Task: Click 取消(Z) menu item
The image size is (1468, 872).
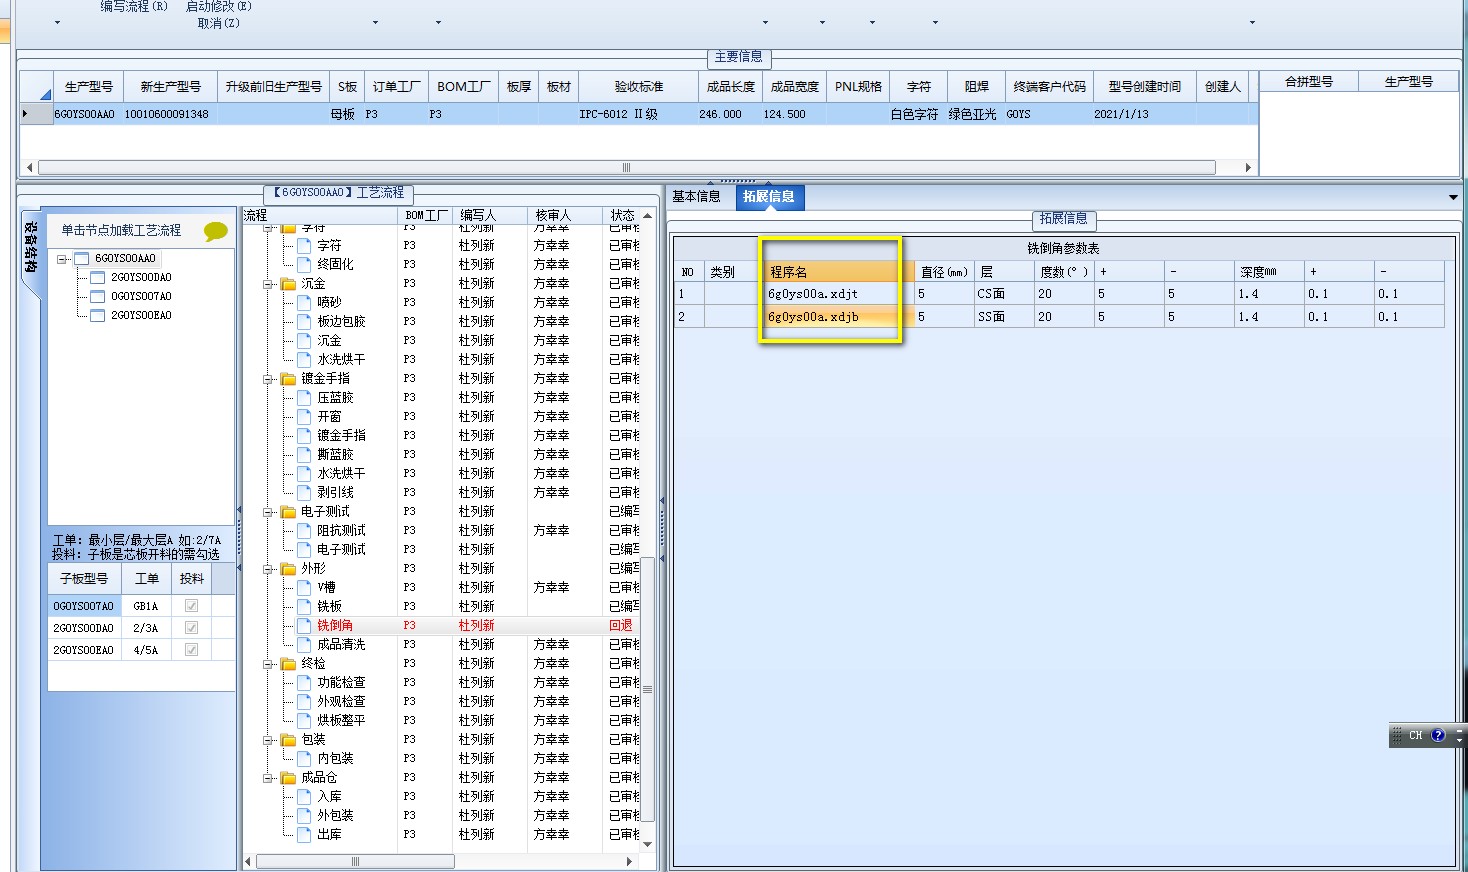Action: 218,23
